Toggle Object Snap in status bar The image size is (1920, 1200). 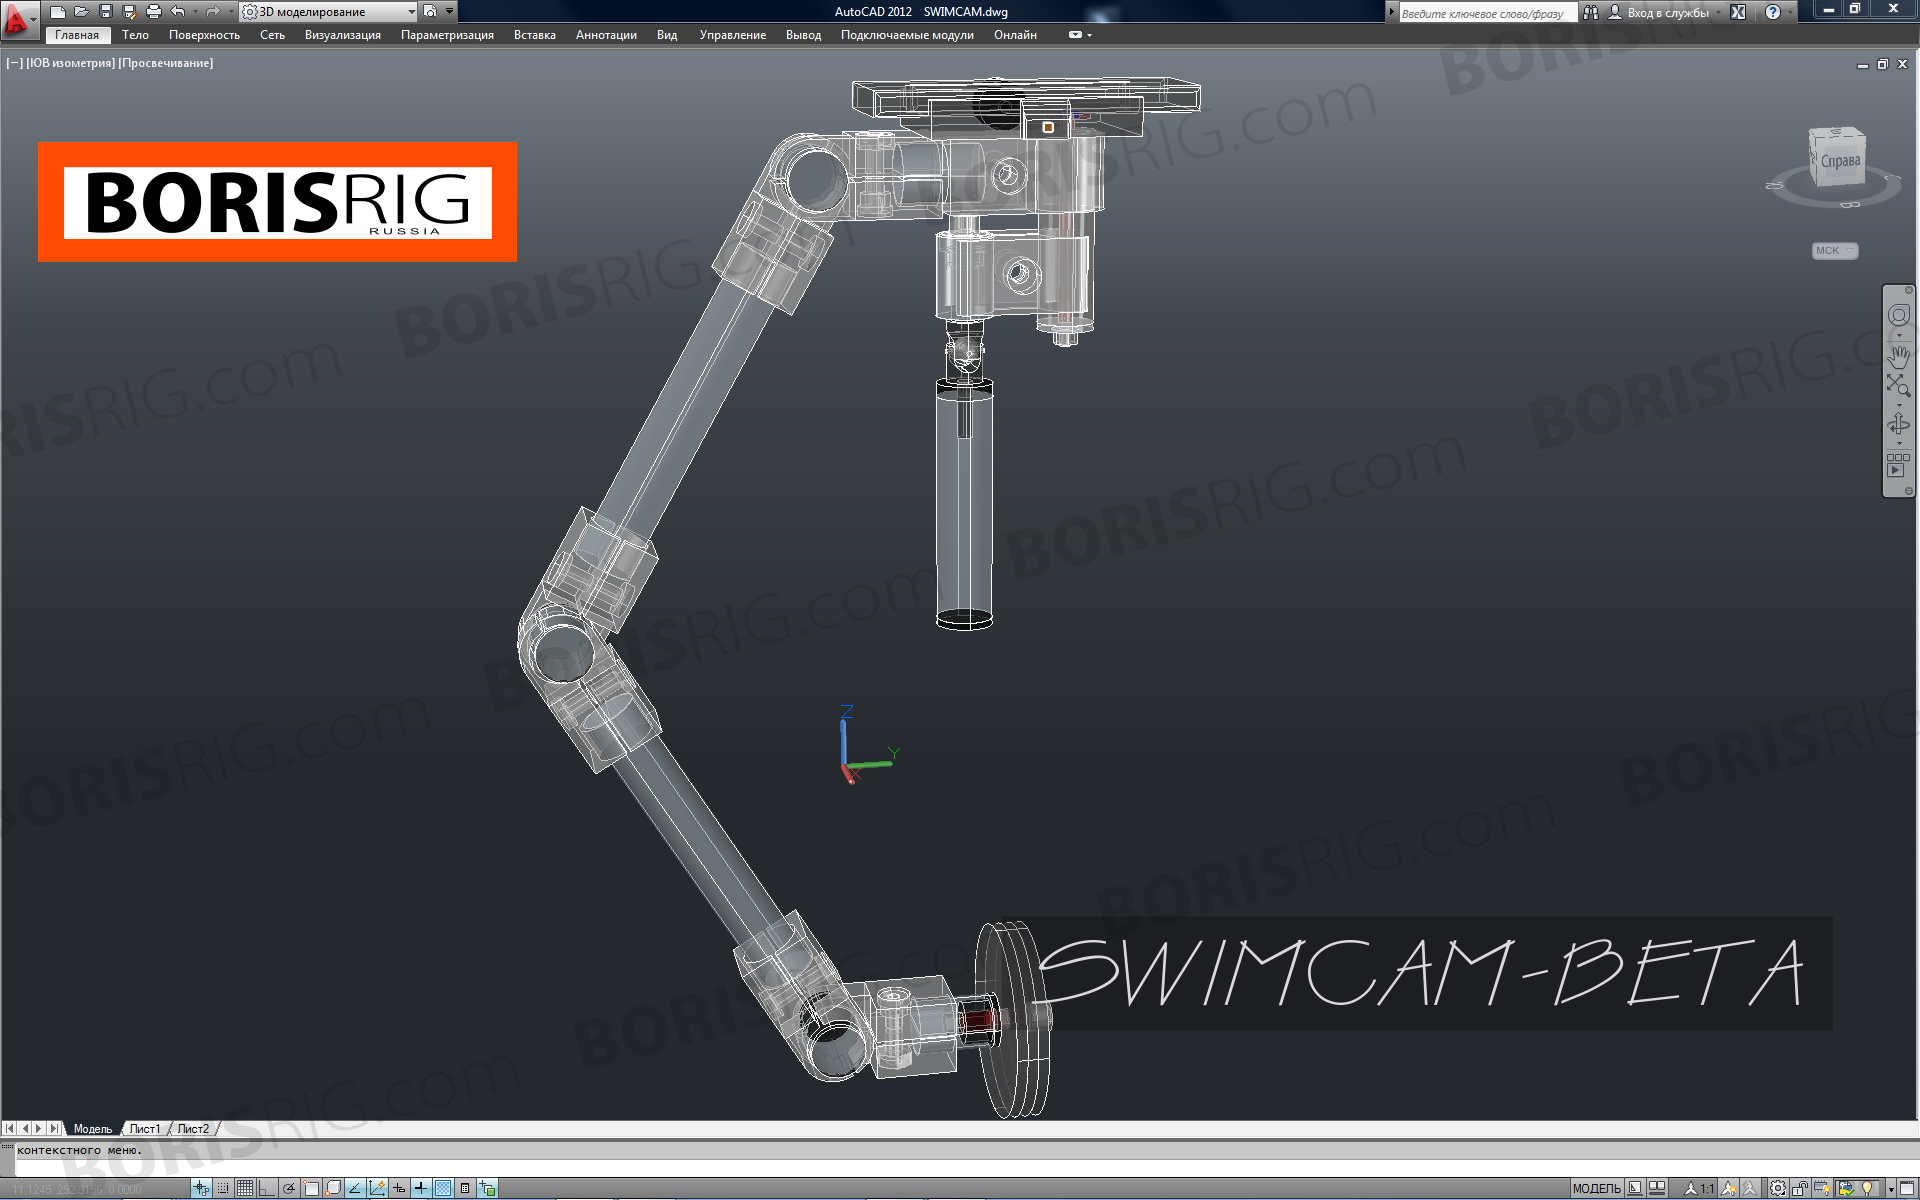tap(311, 1189)
